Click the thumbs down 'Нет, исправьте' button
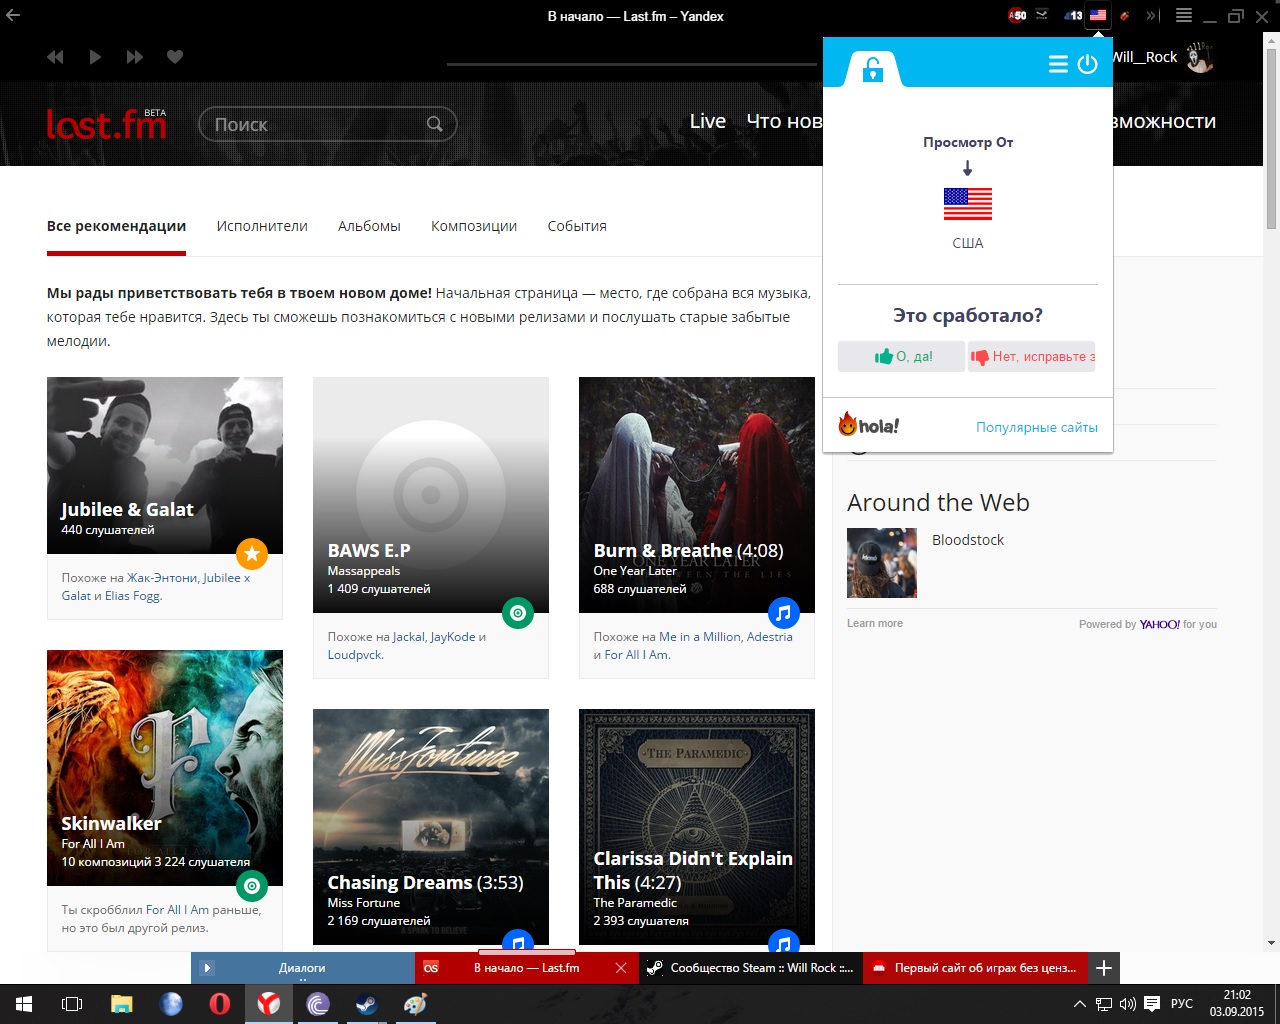The width and height of the screenshot is (1280, 1024). click(1031, 357)
